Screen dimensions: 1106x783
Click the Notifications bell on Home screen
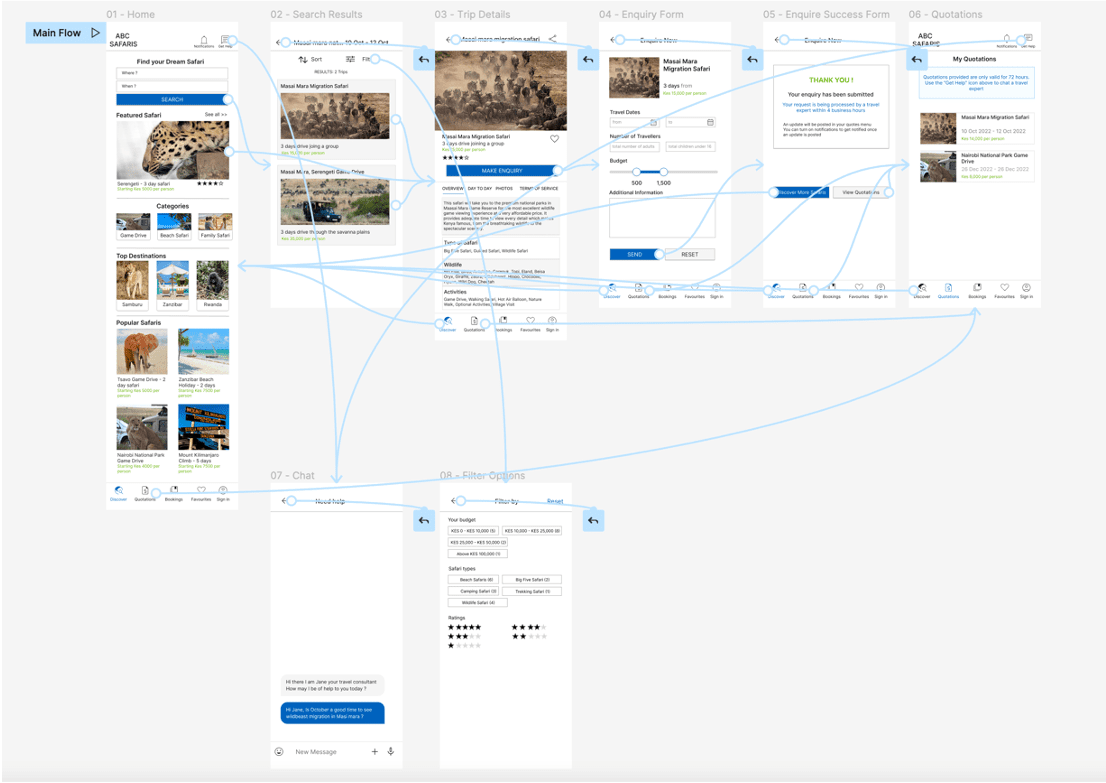tap(204, 40)
